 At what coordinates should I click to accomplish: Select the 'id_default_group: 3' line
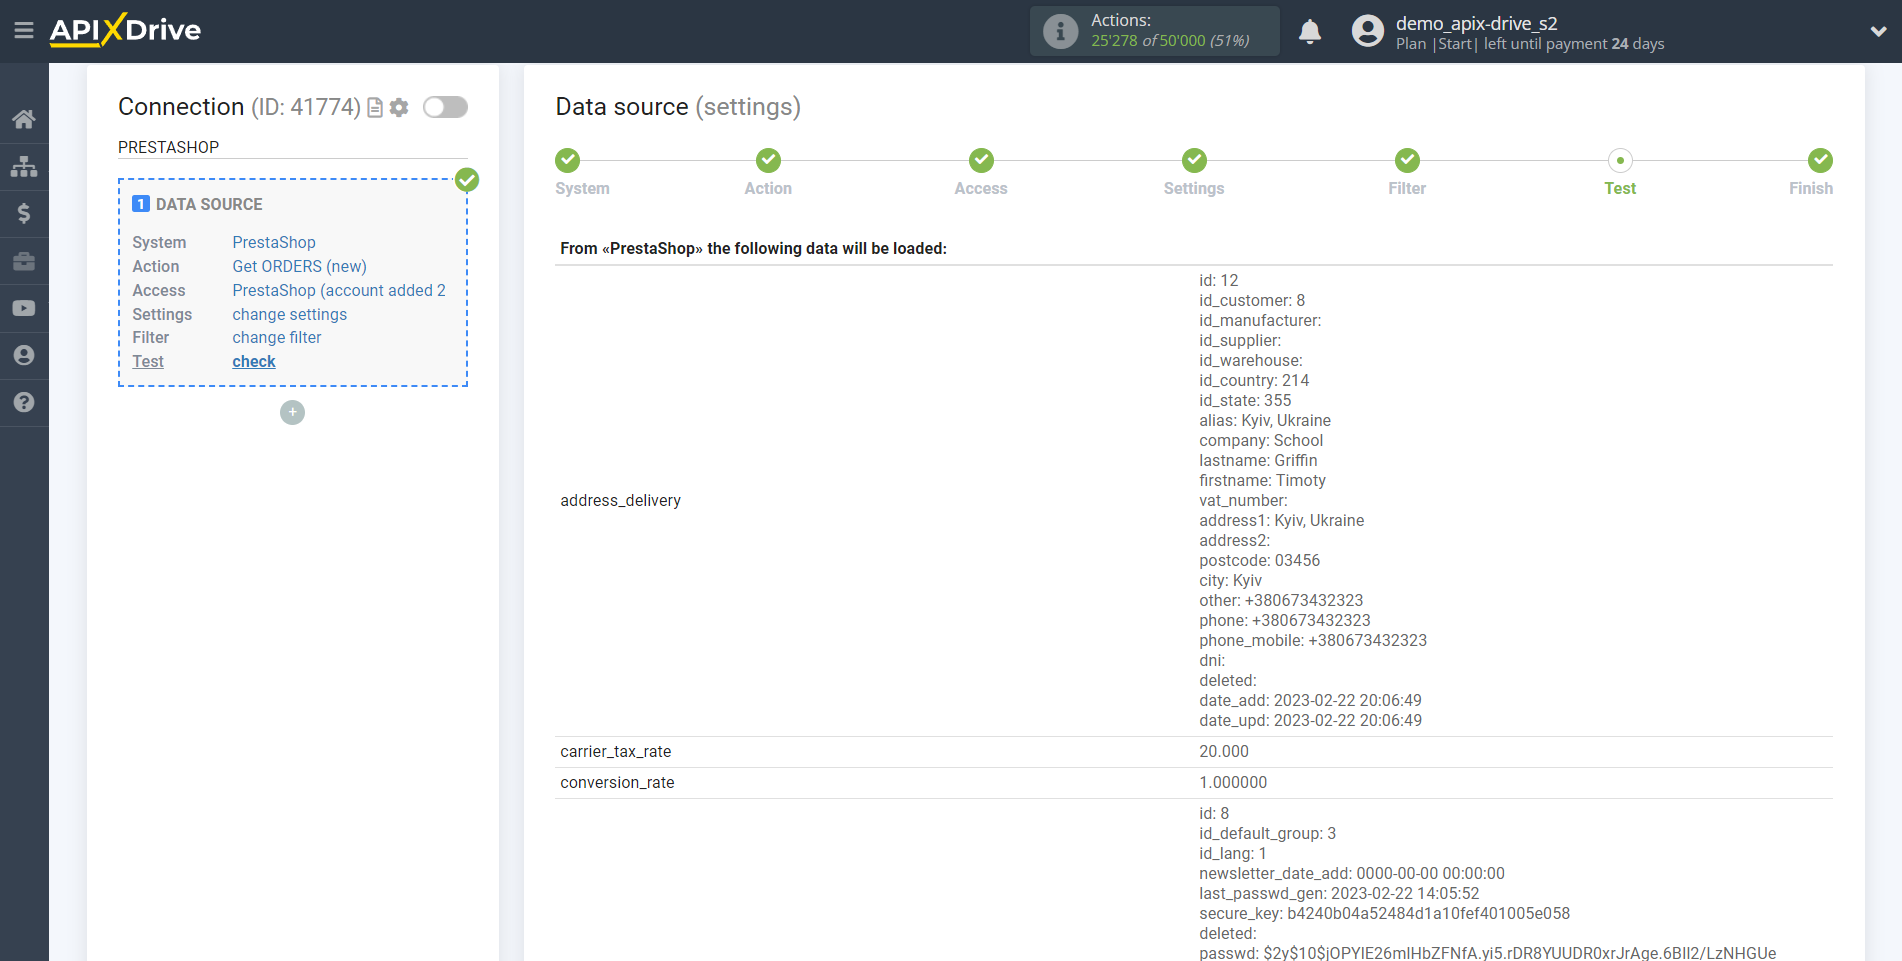click(x=1267, y=833)
